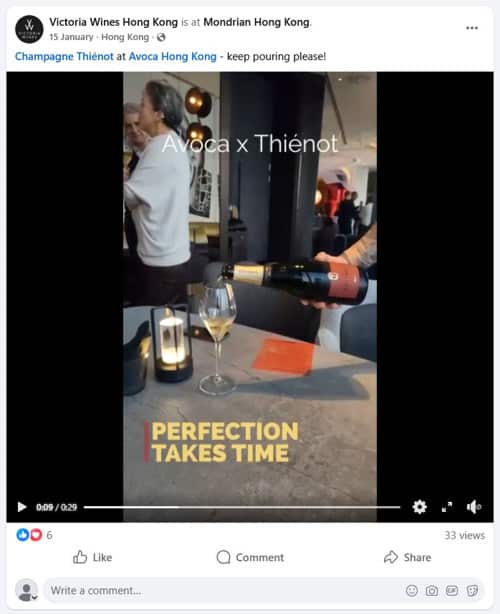This screenshot has height=614, width=500.
Task: Share this post
Action: click(407, 557)
